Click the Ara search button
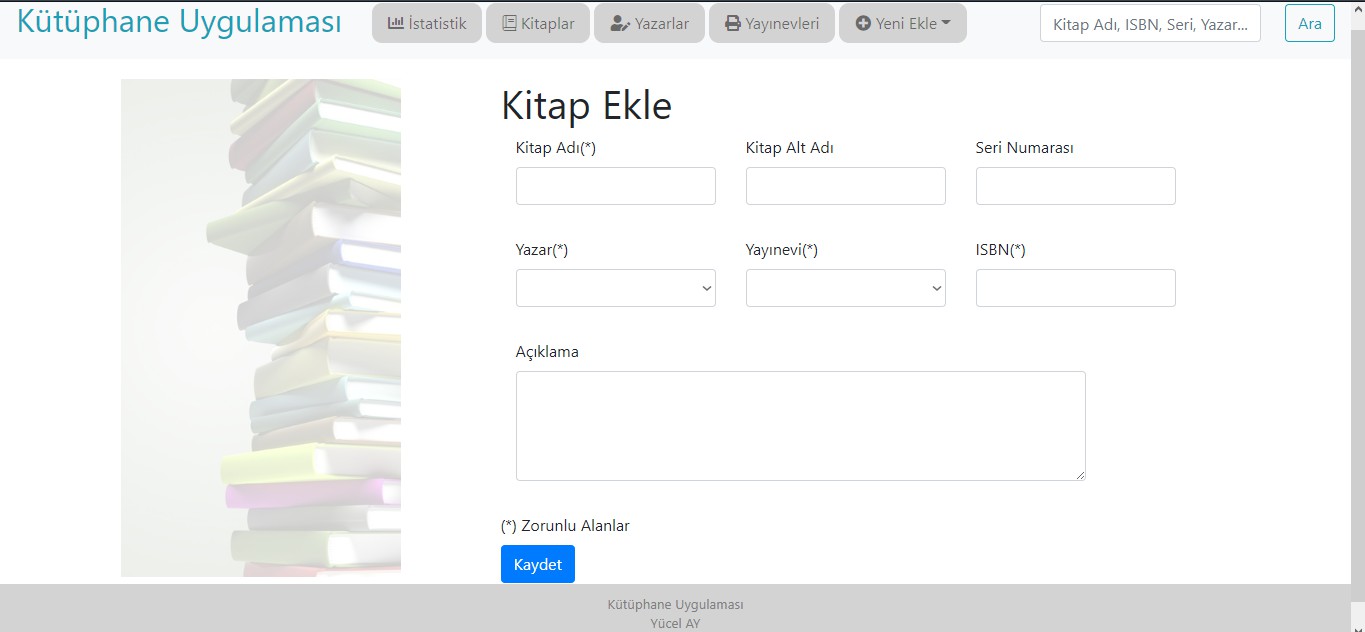Screen dimensions: 1365x632 coord(1309,23)
